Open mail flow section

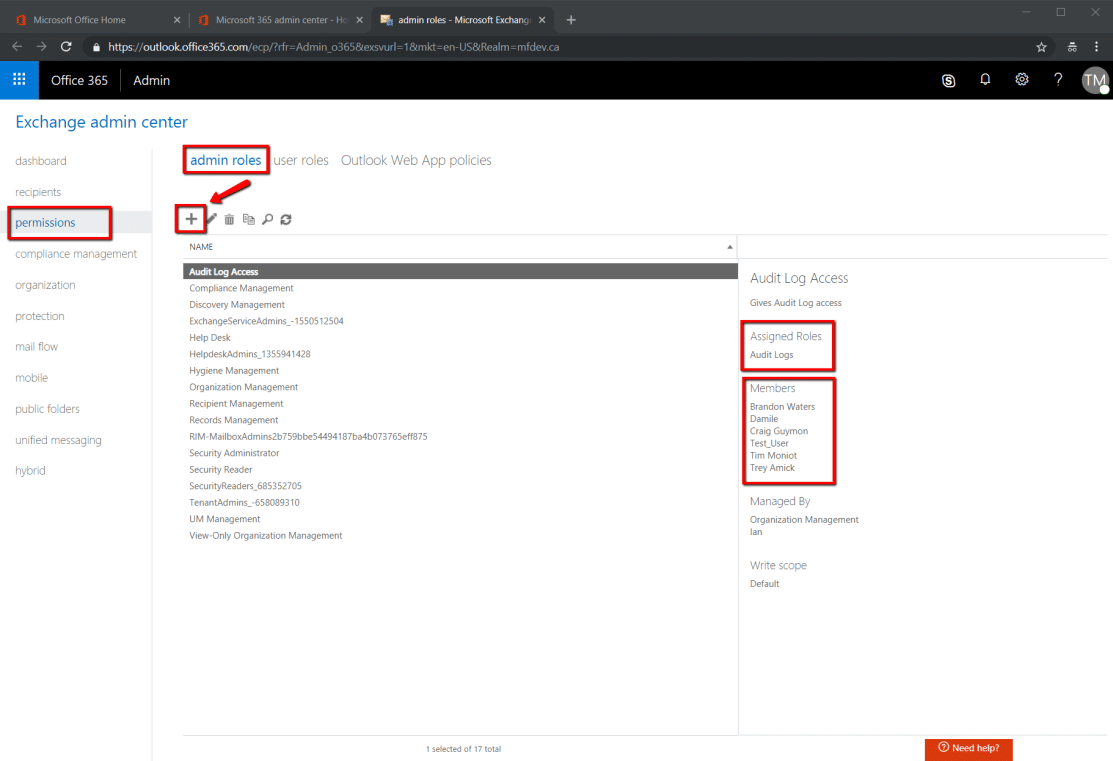(x=36, y=347)
